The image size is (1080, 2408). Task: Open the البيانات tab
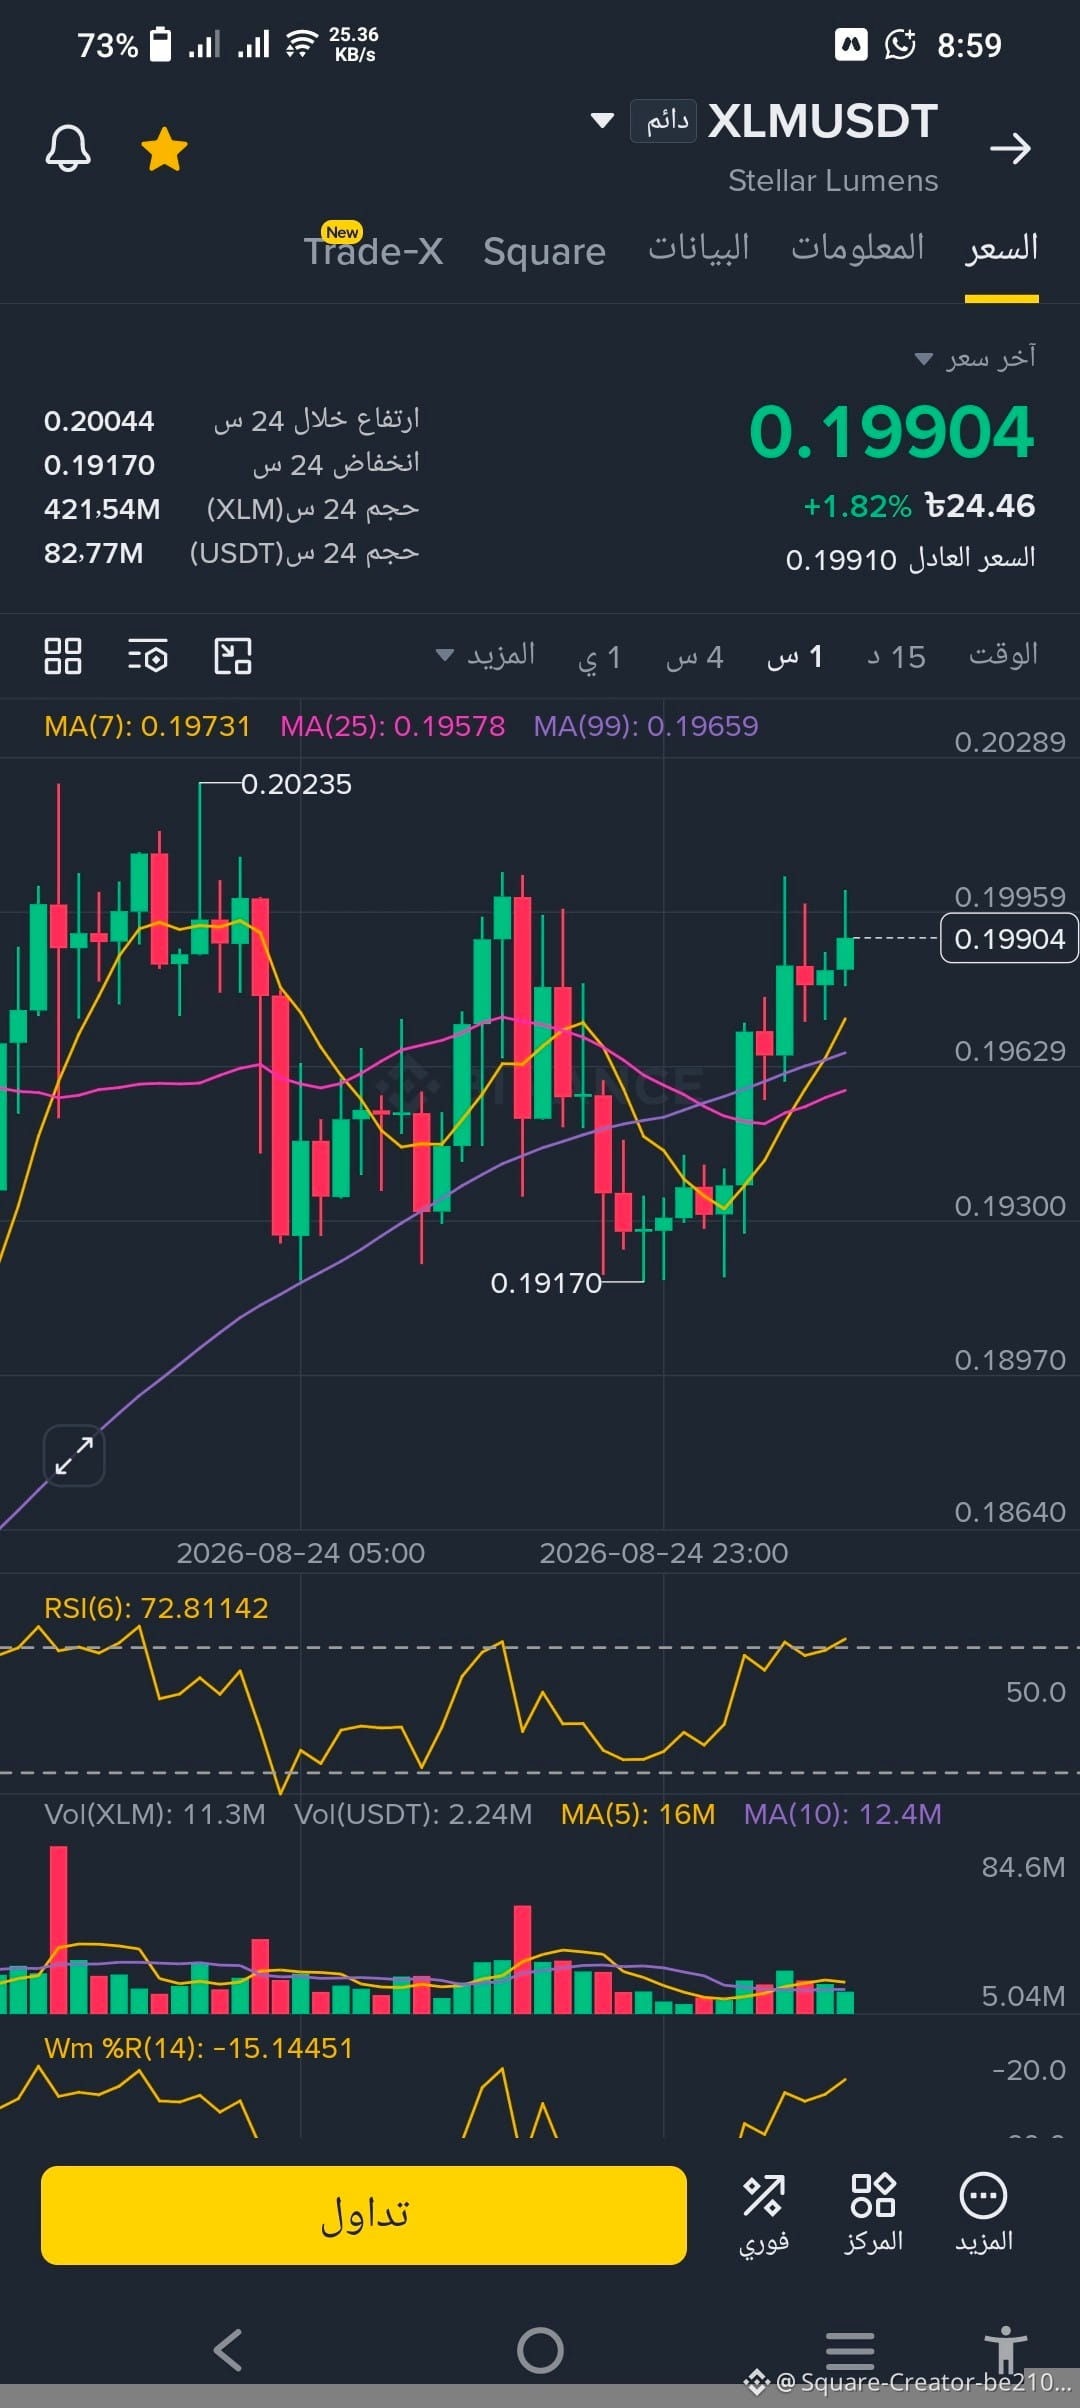698,248
